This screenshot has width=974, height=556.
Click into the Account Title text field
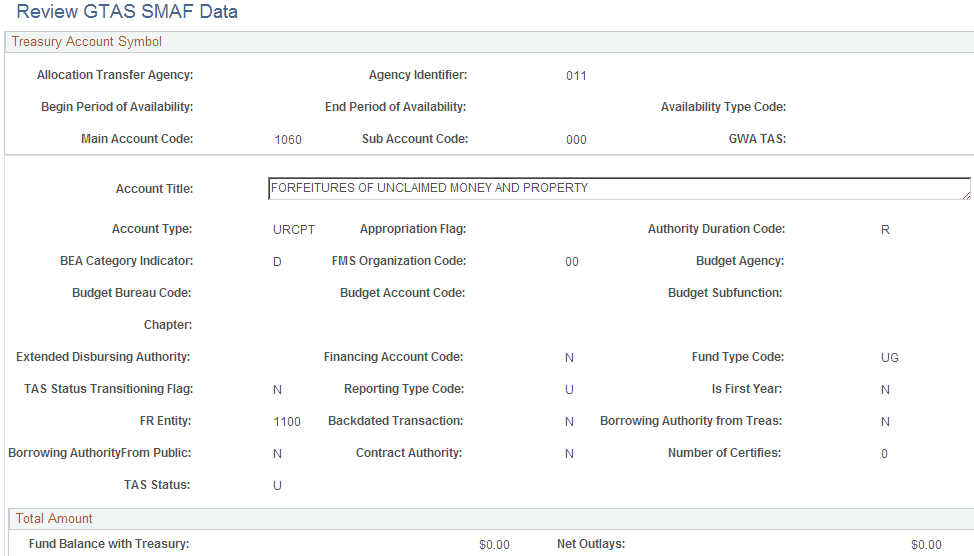click(x=619, y=189)
